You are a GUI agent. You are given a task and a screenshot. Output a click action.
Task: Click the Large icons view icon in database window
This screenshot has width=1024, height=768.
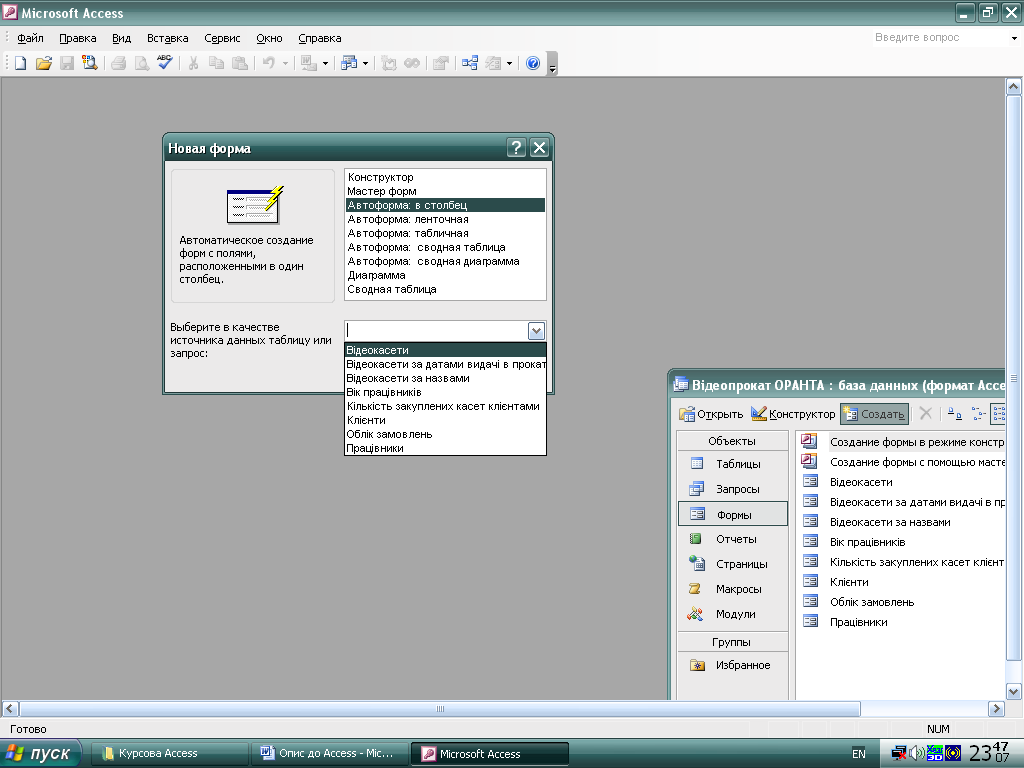955,413
